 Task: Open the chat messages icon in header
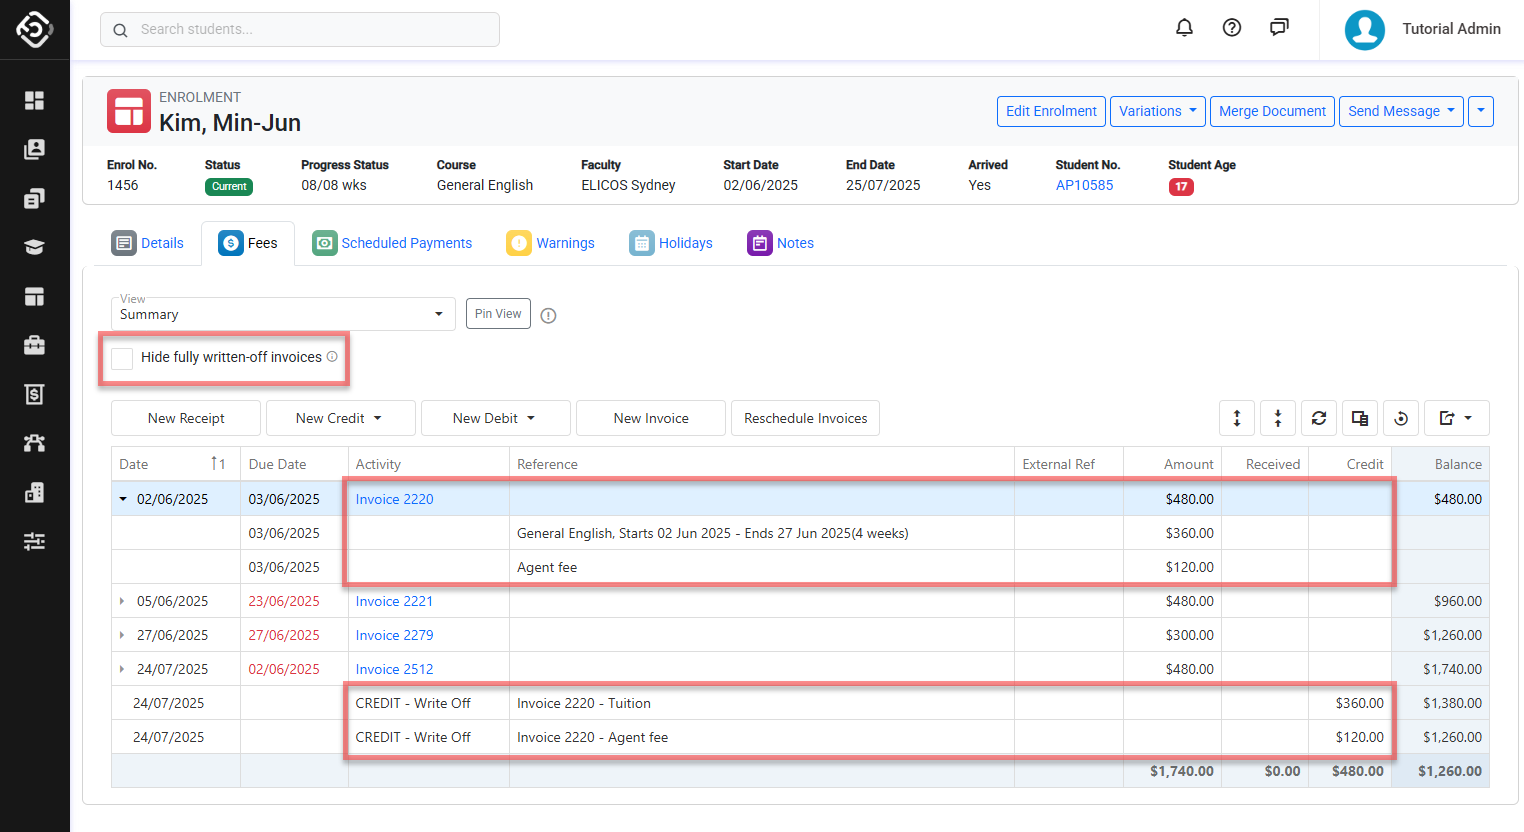point(1279,28)
